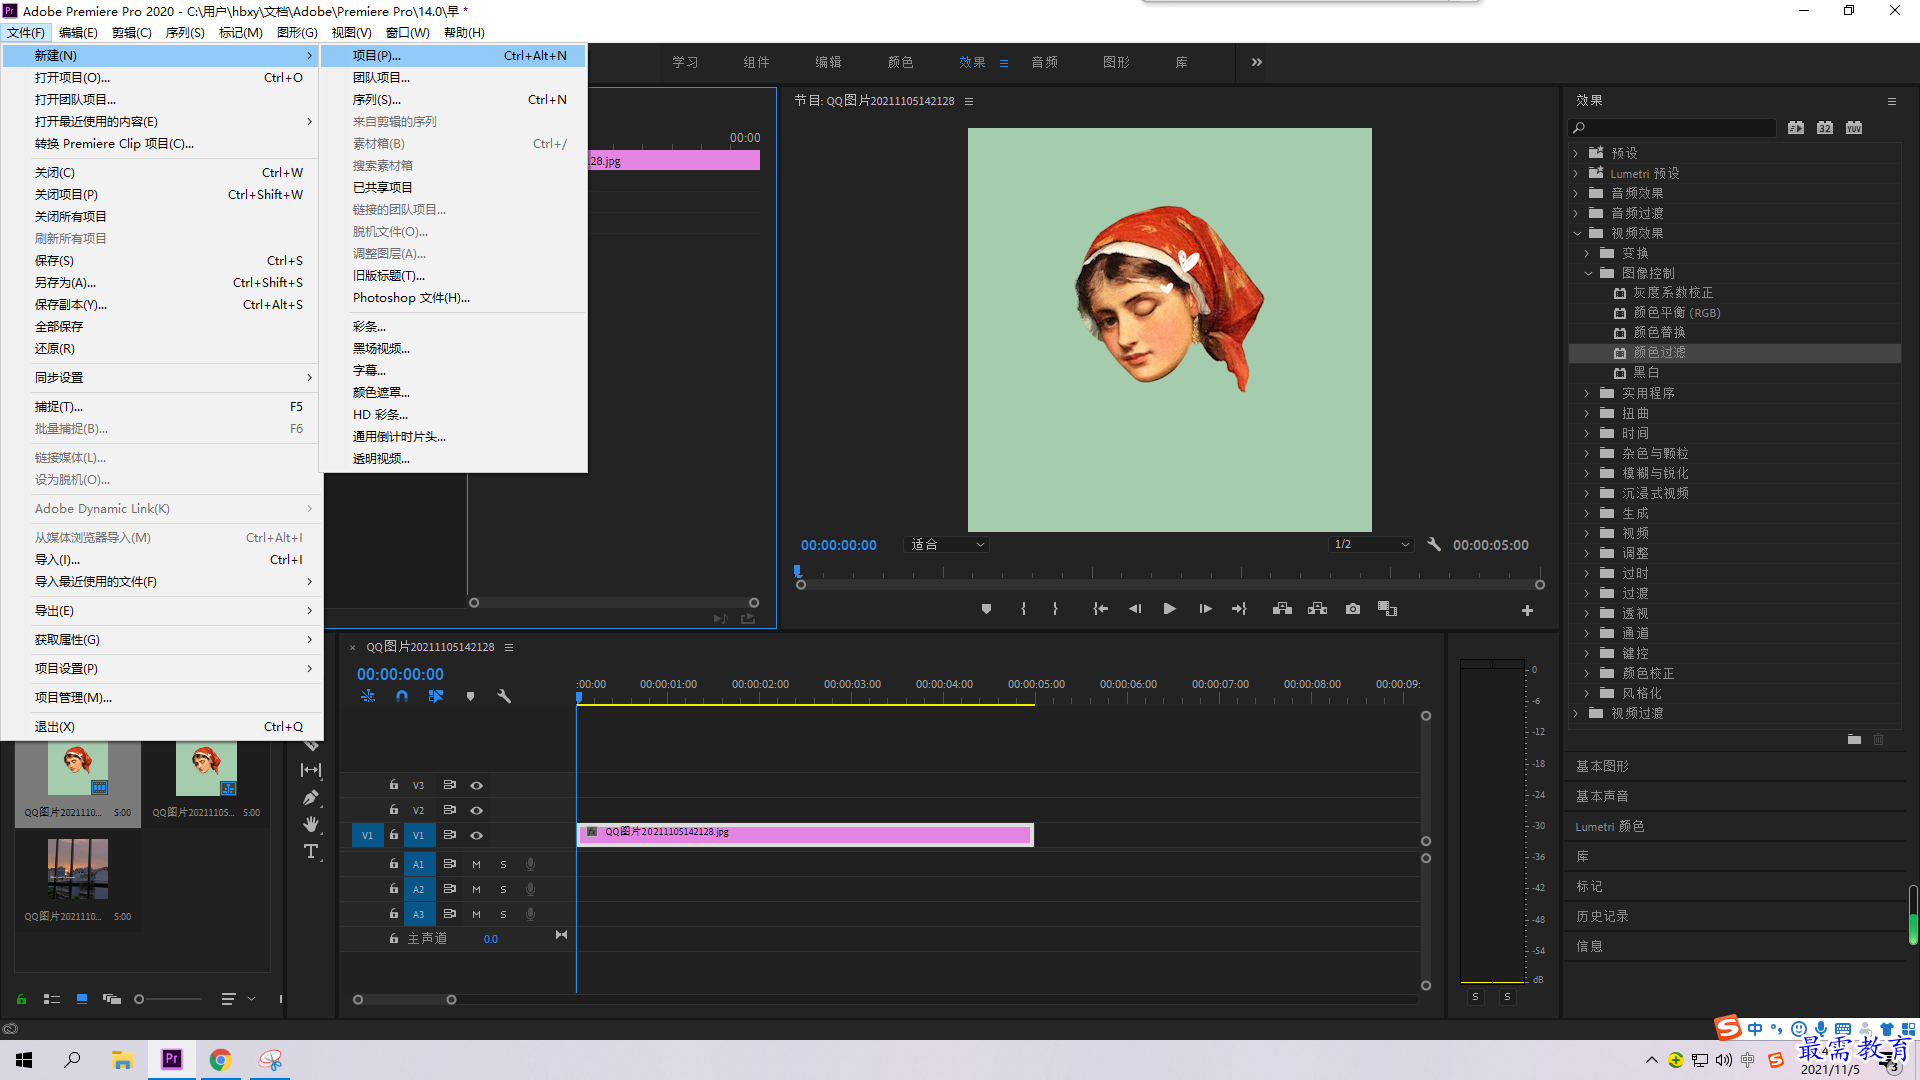Open the 基本图形 panel

click(1602, 766)
